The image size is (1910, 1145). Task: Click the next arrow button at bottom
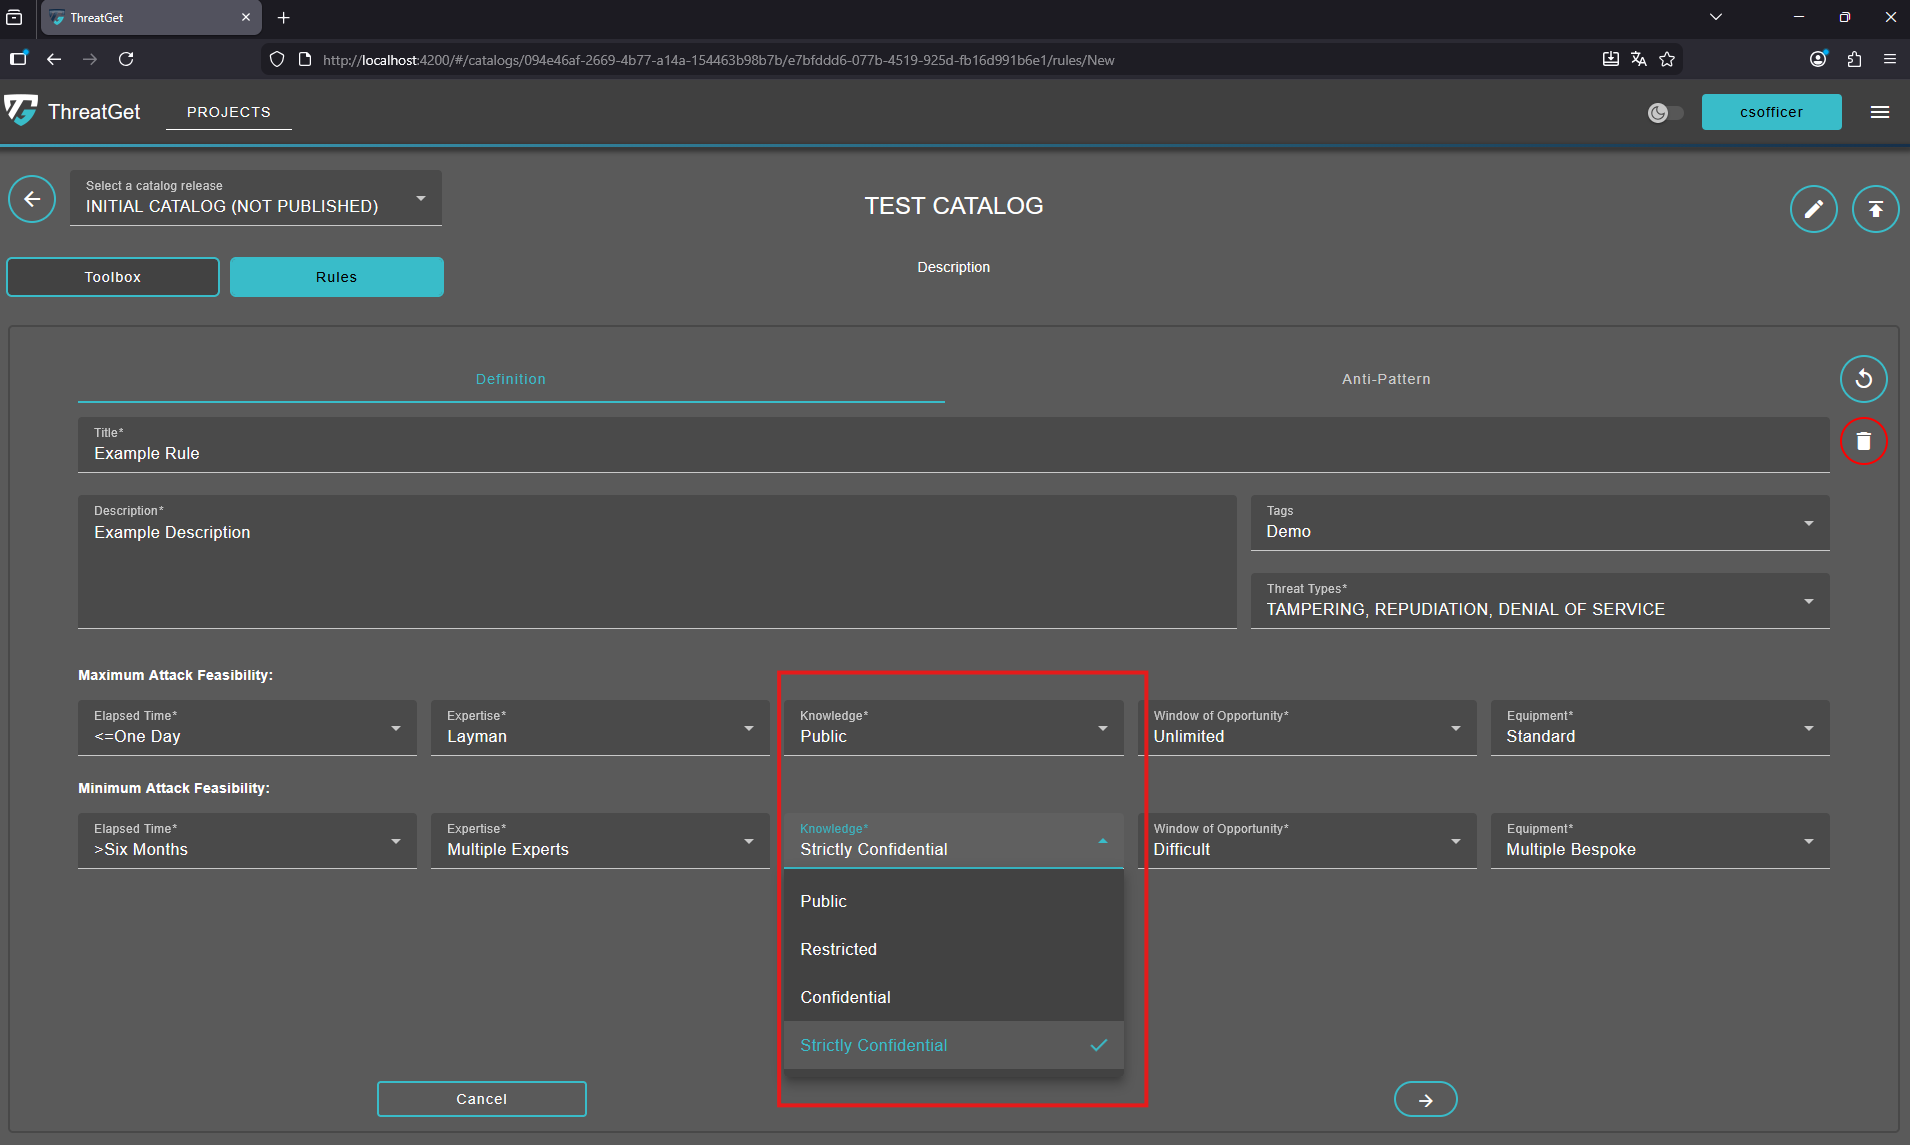point(1425,1099)
